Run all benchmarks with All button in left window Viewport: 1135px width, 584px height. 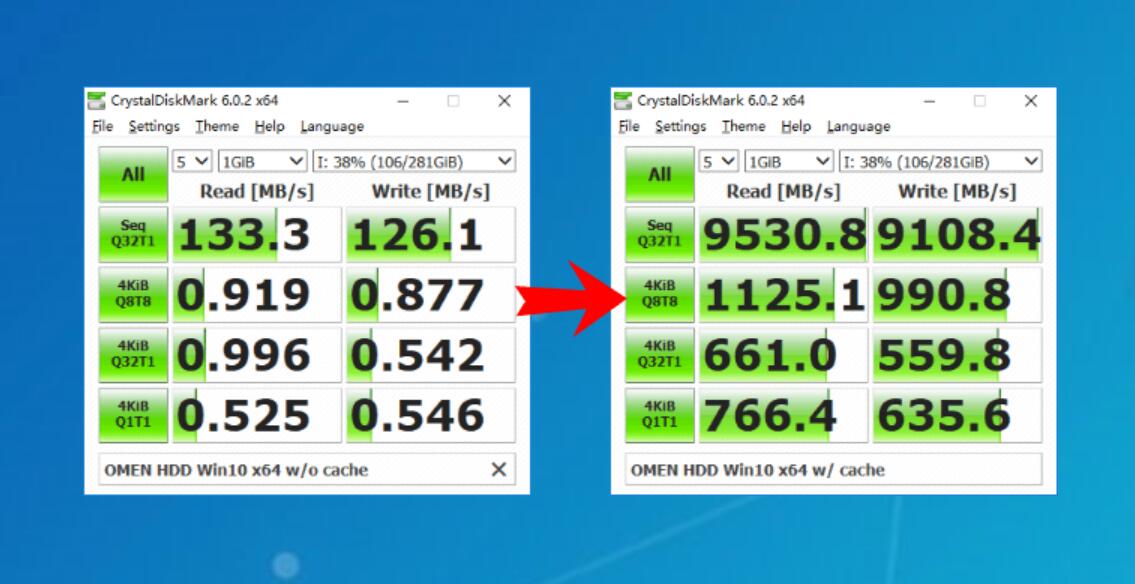coord(133,175)
